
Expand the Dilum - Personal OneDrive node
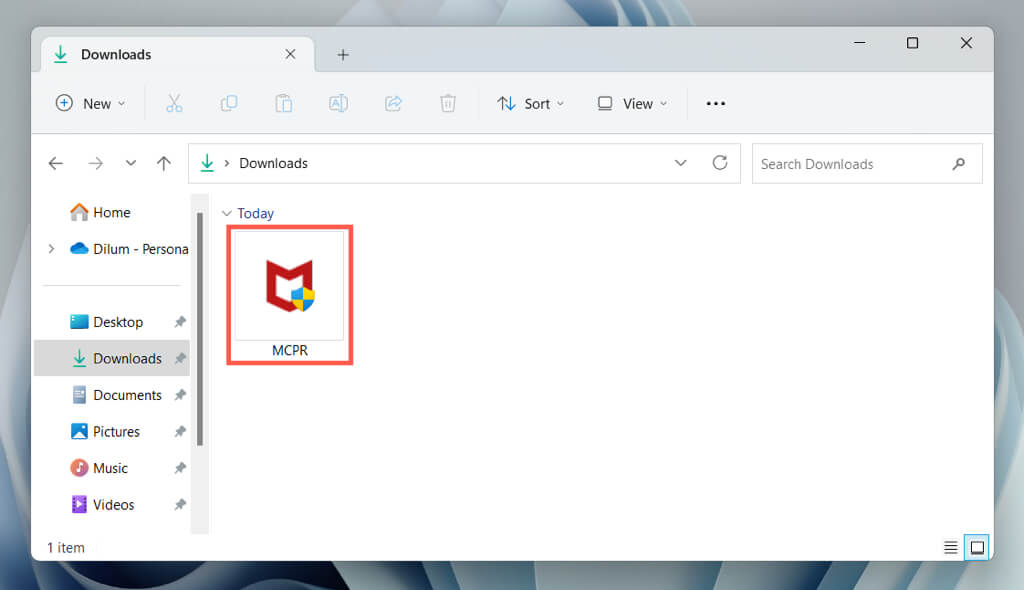[x=51, y=249]
